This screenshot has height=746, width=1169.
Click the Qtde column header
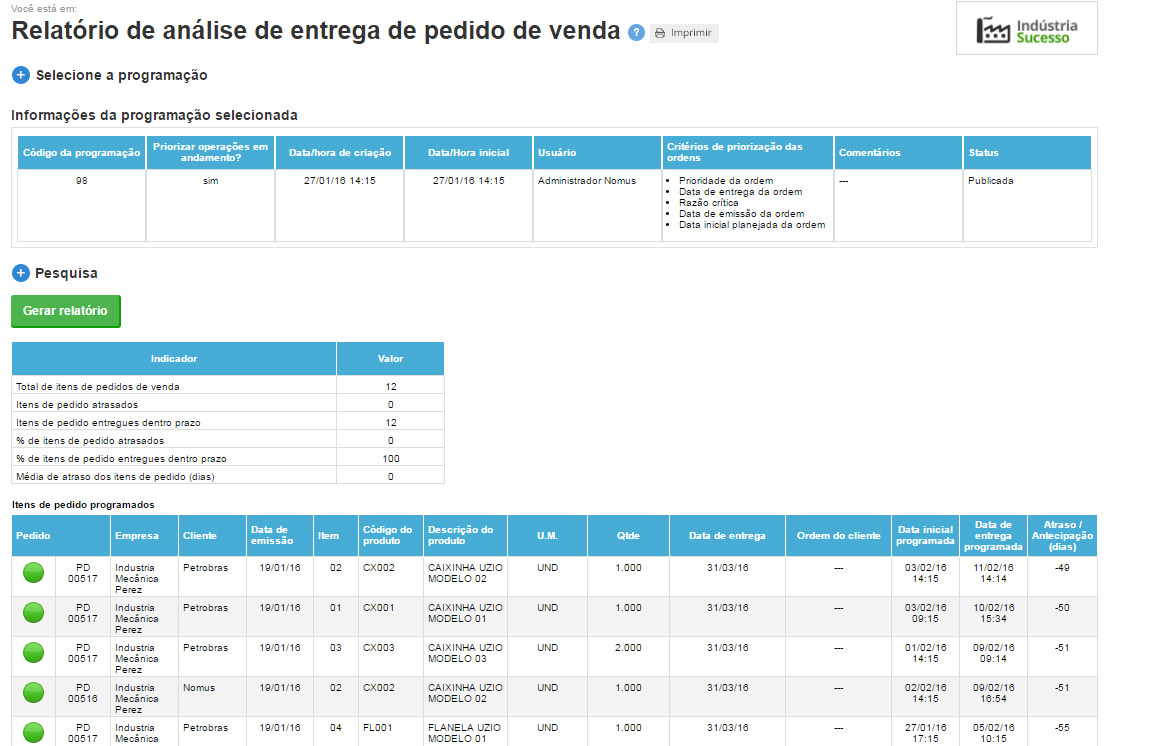(628, 536)
